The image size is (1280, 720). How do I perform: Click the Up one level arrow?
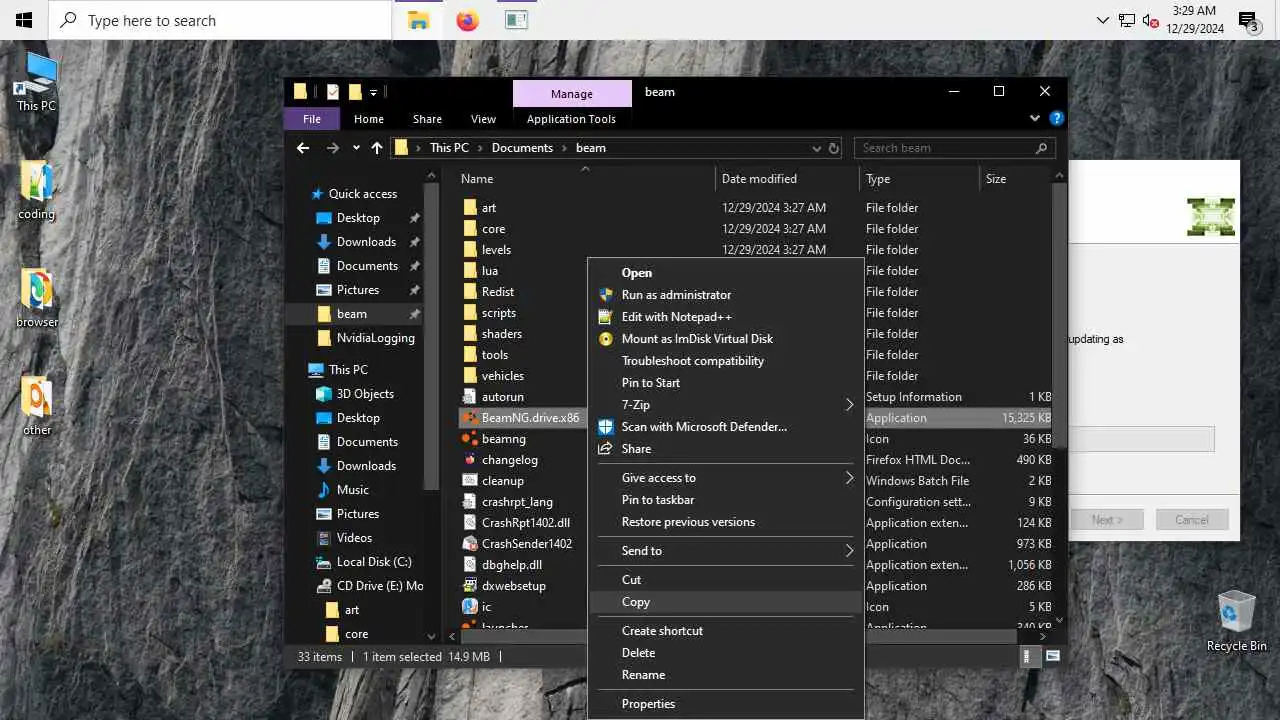(x=376, y=148)
